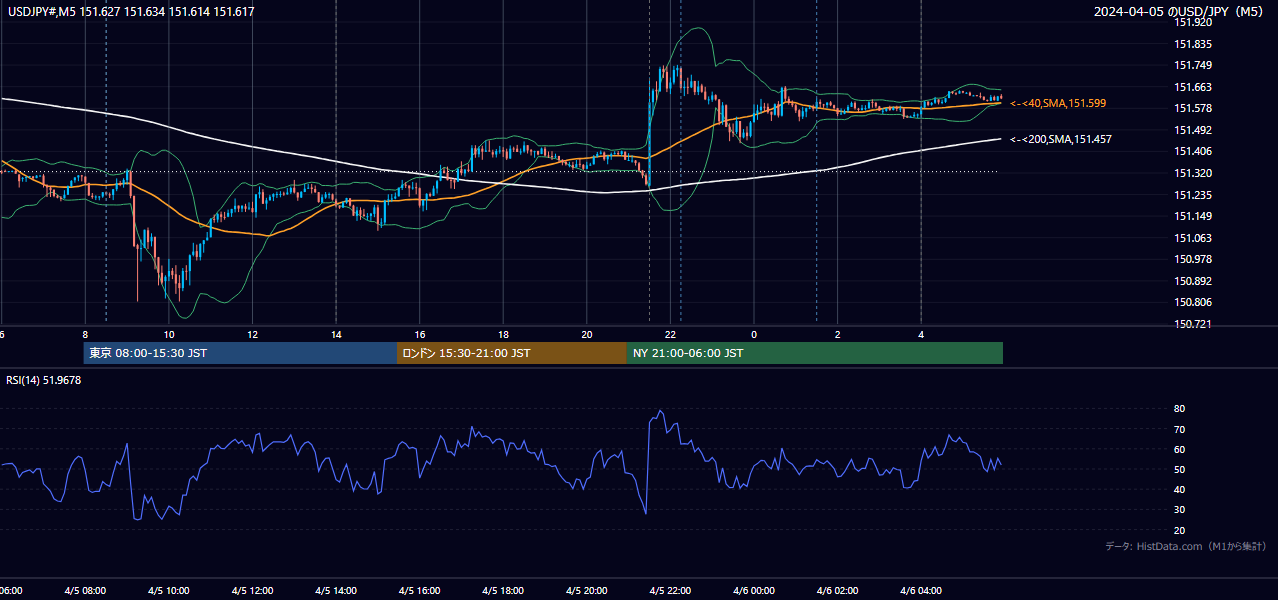Click price axis value 151.920
Viewport: 1278px width, 600px height.
pos(1193,21)
